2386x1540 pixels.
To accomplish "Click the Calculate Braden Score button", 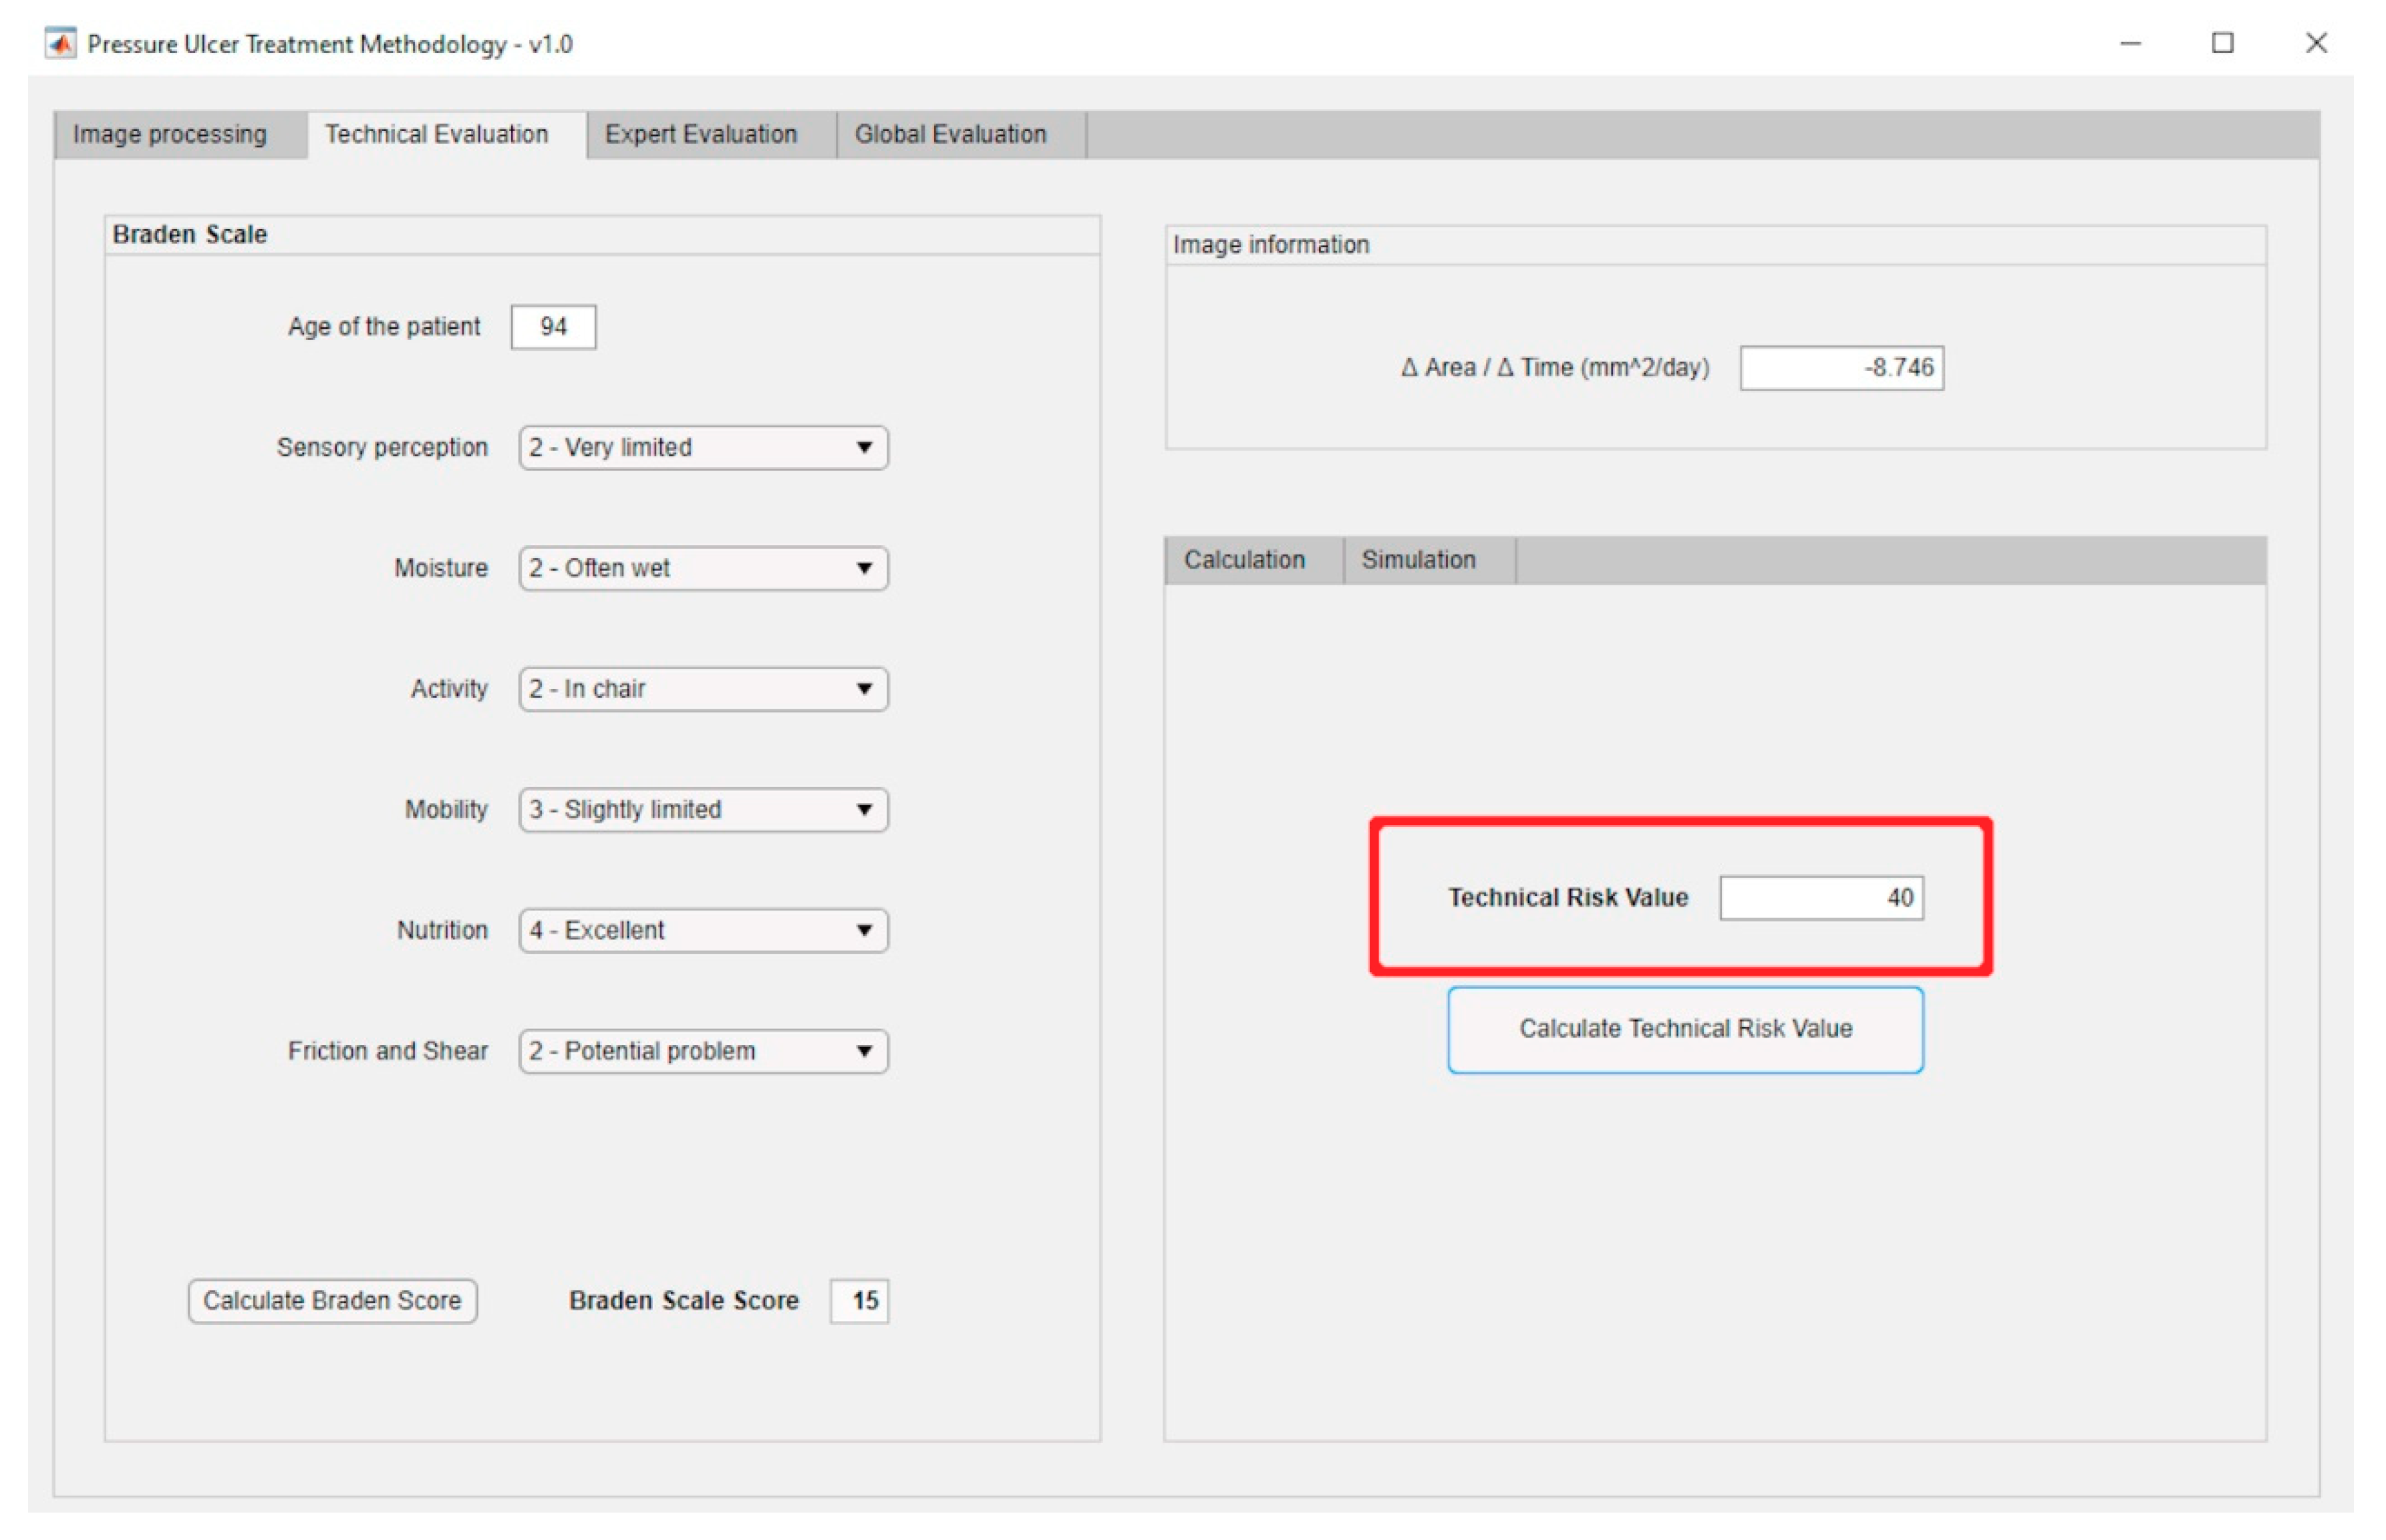I will [333, 1301].
